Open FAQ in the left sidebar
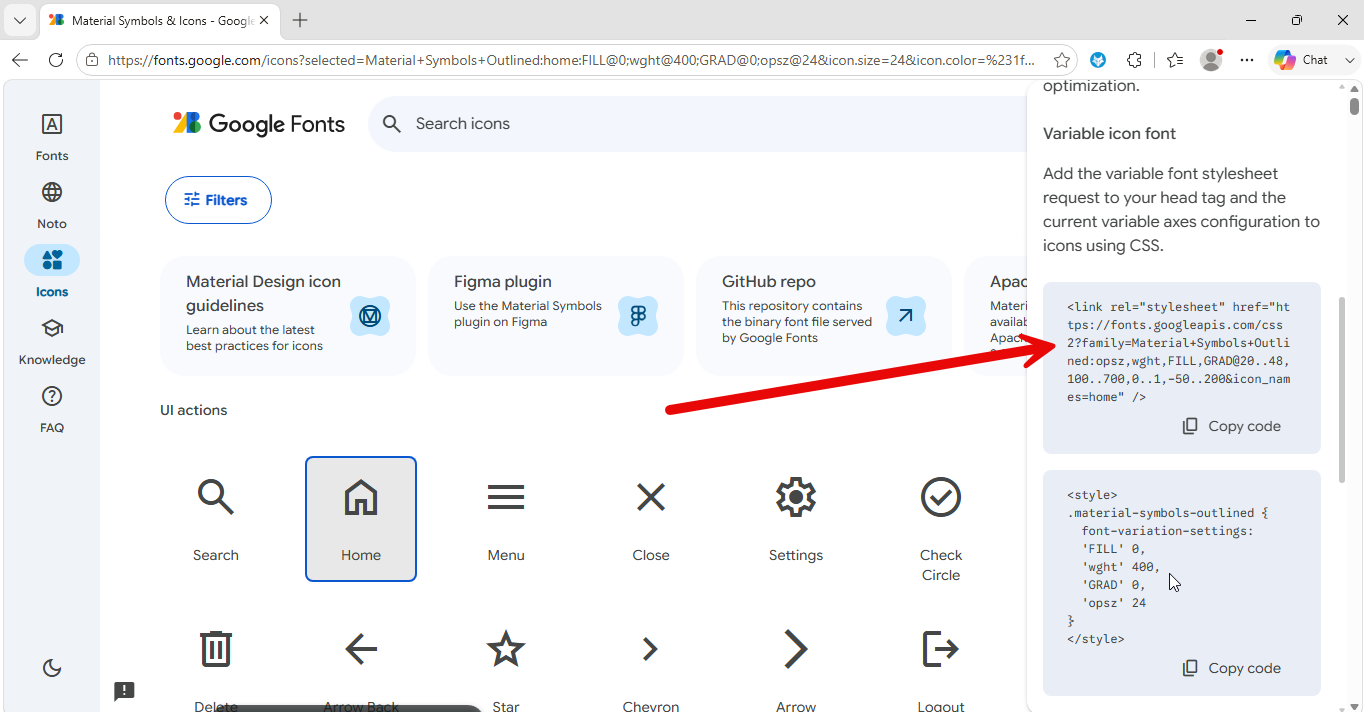Image resolution: width=1364 pixels, height=712 pixels. [x=52, y=408]
